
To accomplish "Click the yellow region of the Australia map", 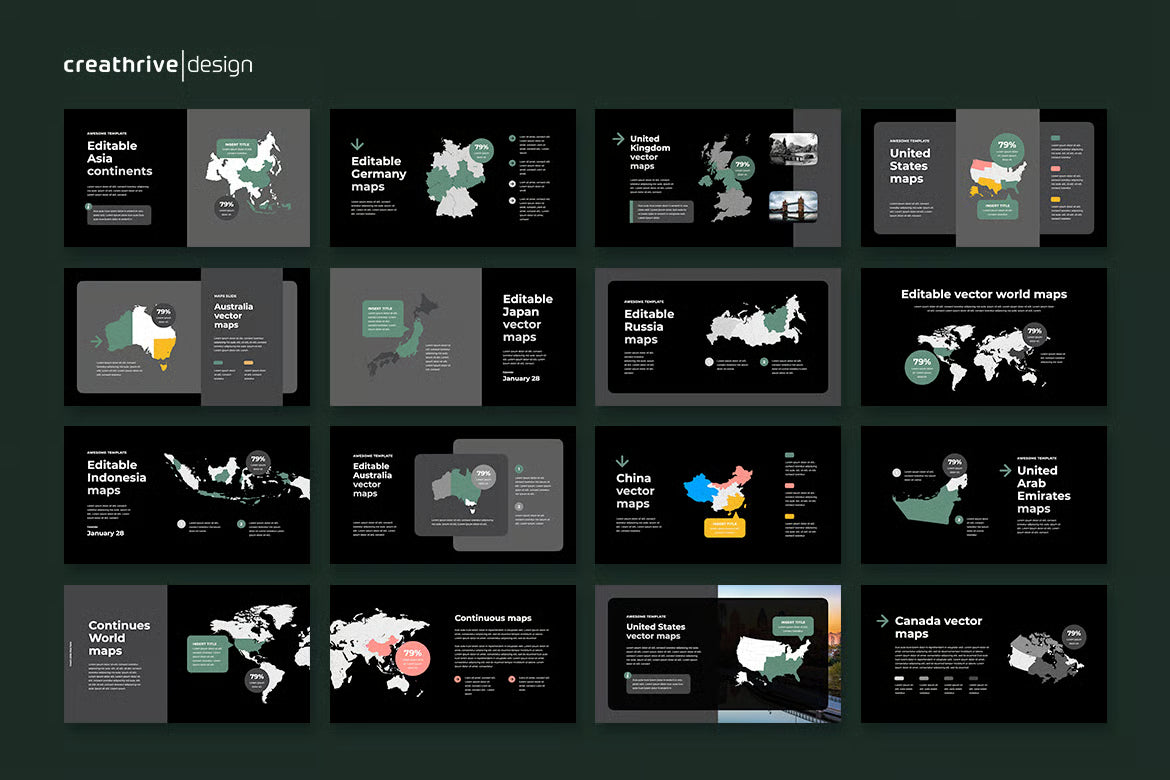I will point(164,349).
